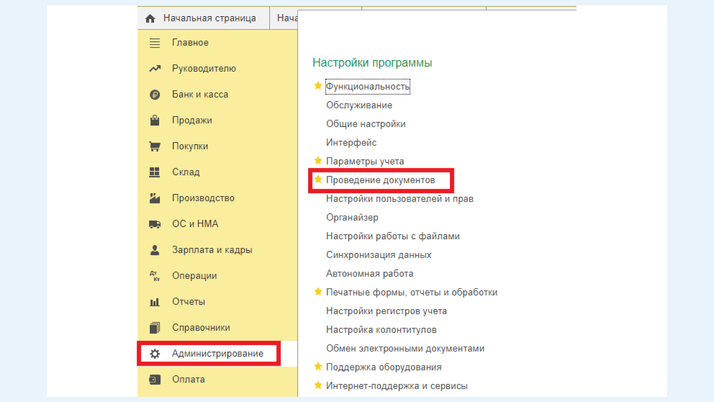Viewport: 714px width, 402px height.
Task: Open Настройки работы с файлами
Action: pyautogui.click(x=393, y=236)
